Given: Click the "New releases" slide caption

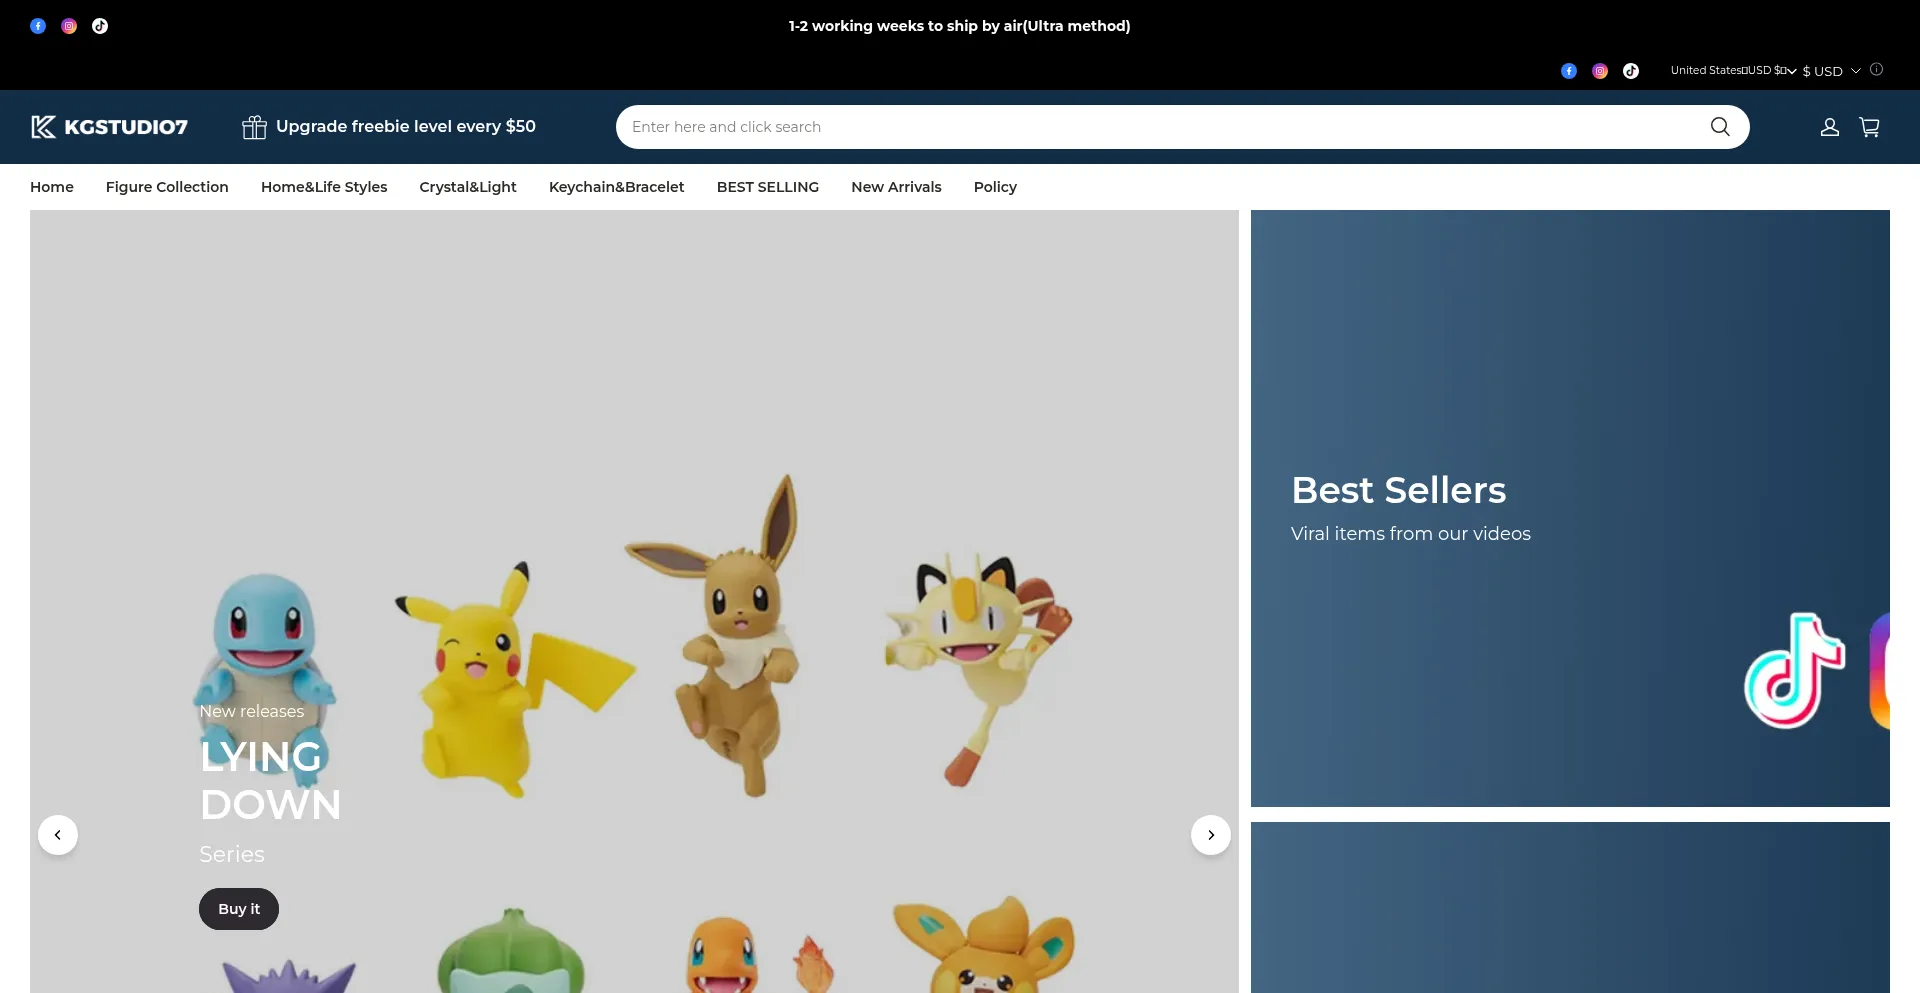Looking at the screenshot, I should click(252, 711).
